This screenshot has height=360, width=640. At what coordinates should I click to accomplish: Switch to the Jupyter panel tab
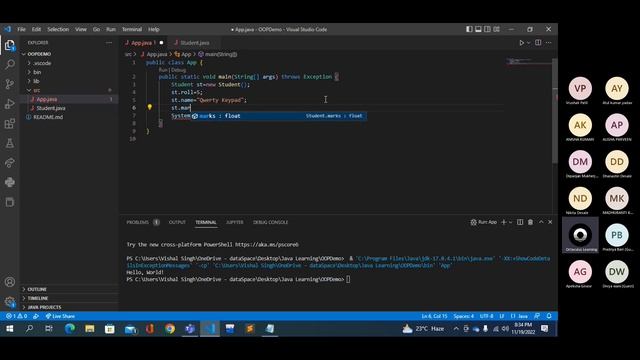(235, 222)
